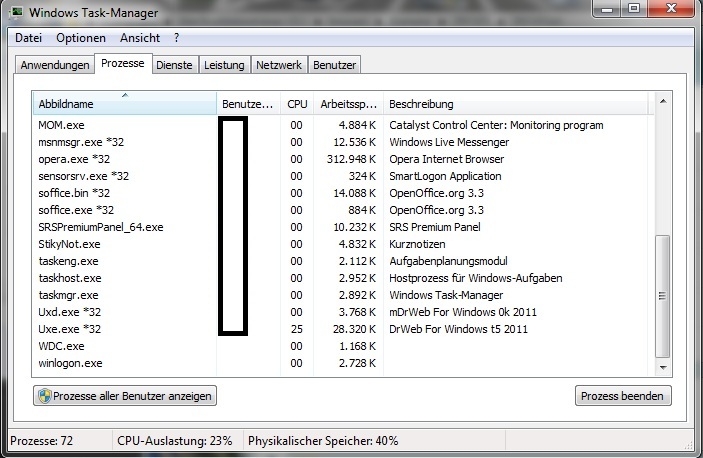703x458 pixels.
Task: Click the CPU value 25
Action: [x=296, y=329]
